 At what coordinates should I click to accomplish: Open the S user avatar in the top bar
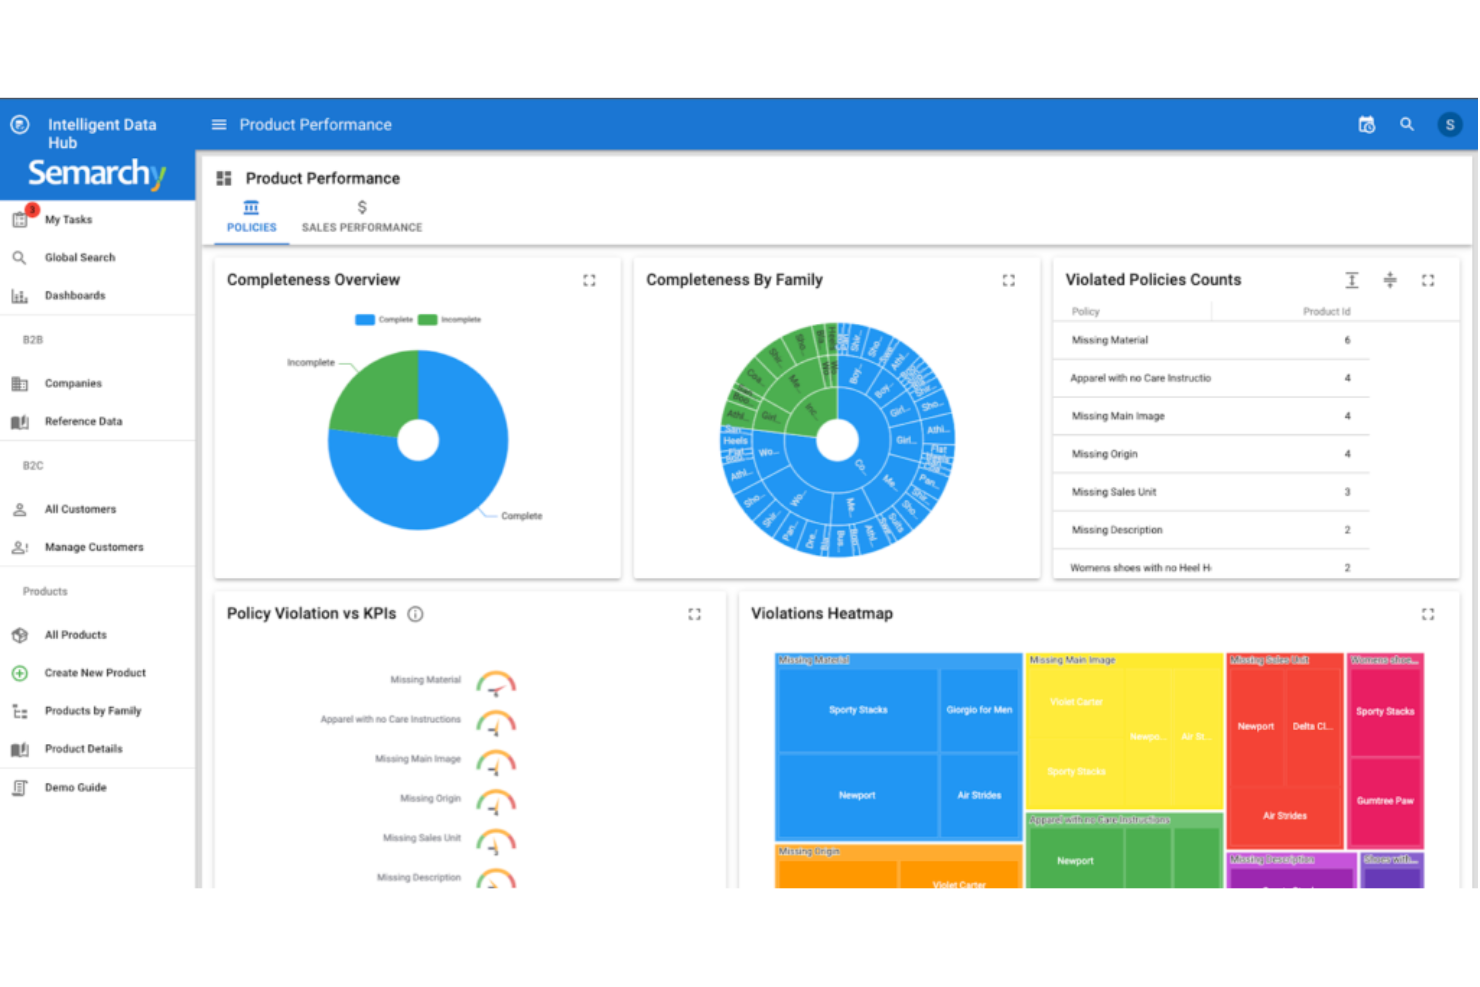pos(1450,124)
